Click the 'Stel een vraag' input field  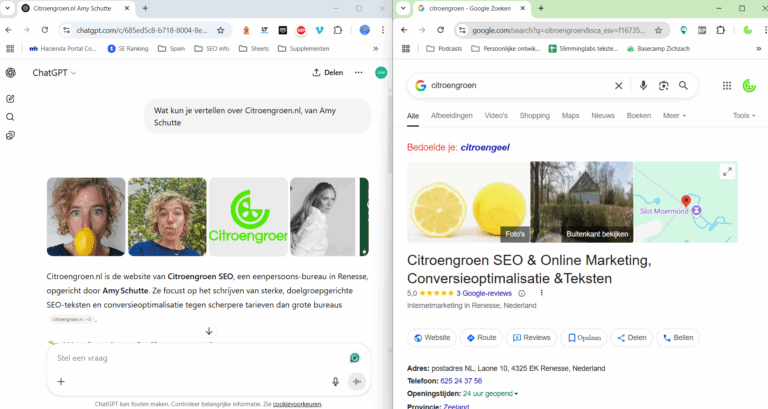[x=190, y=357]
